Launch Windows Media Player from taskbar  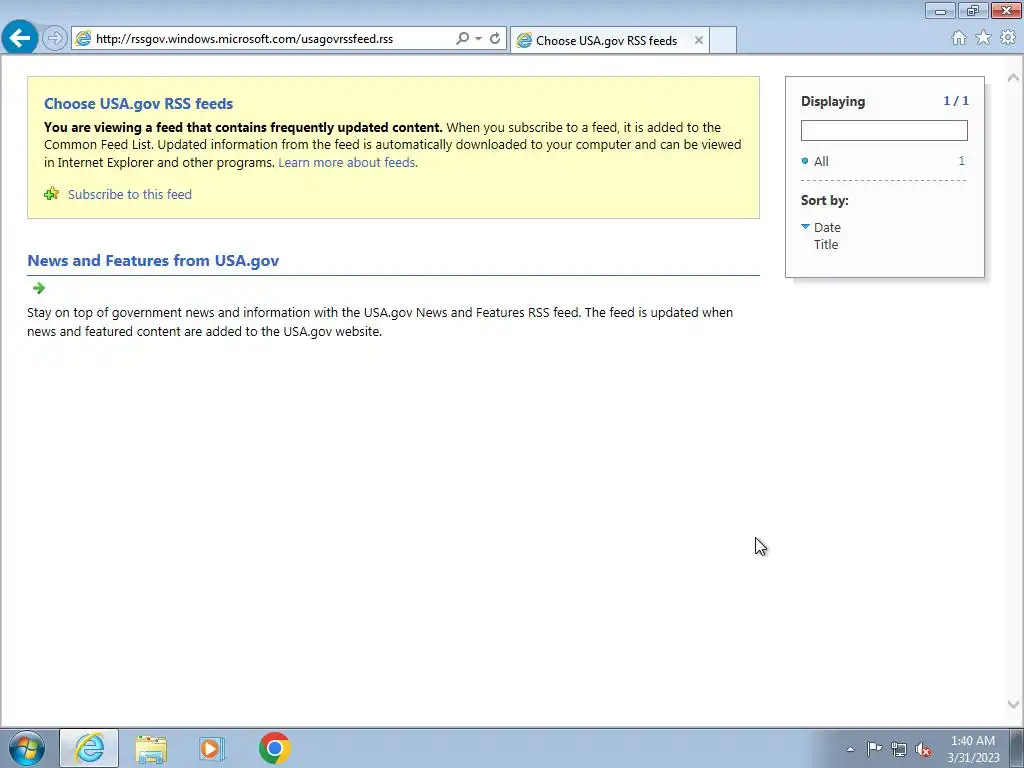point(212,748)
